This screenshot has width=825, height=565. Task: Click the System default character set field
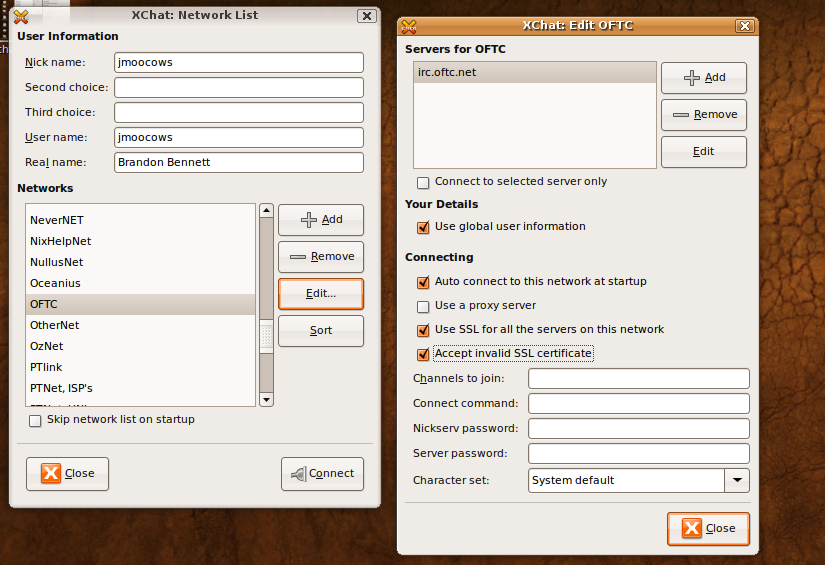tap(626, 480)
